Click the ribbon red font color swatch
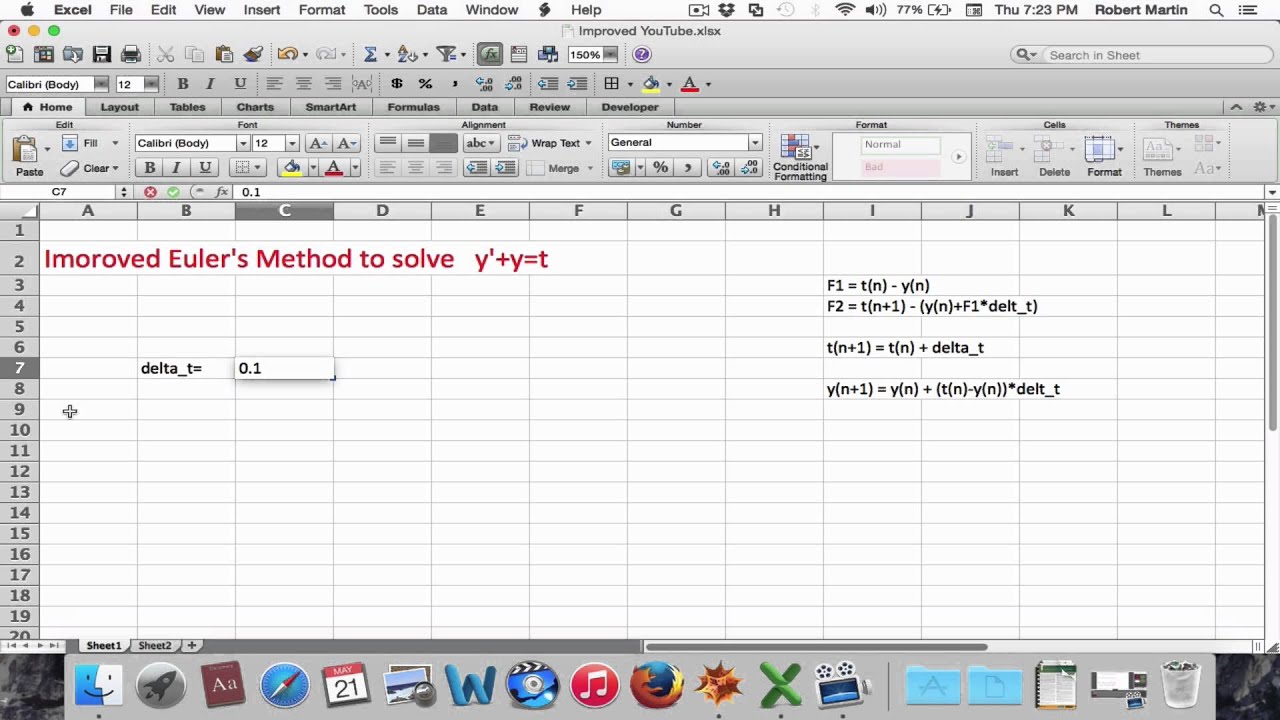This screenshot has height=720, width=1280. point(334,168)
